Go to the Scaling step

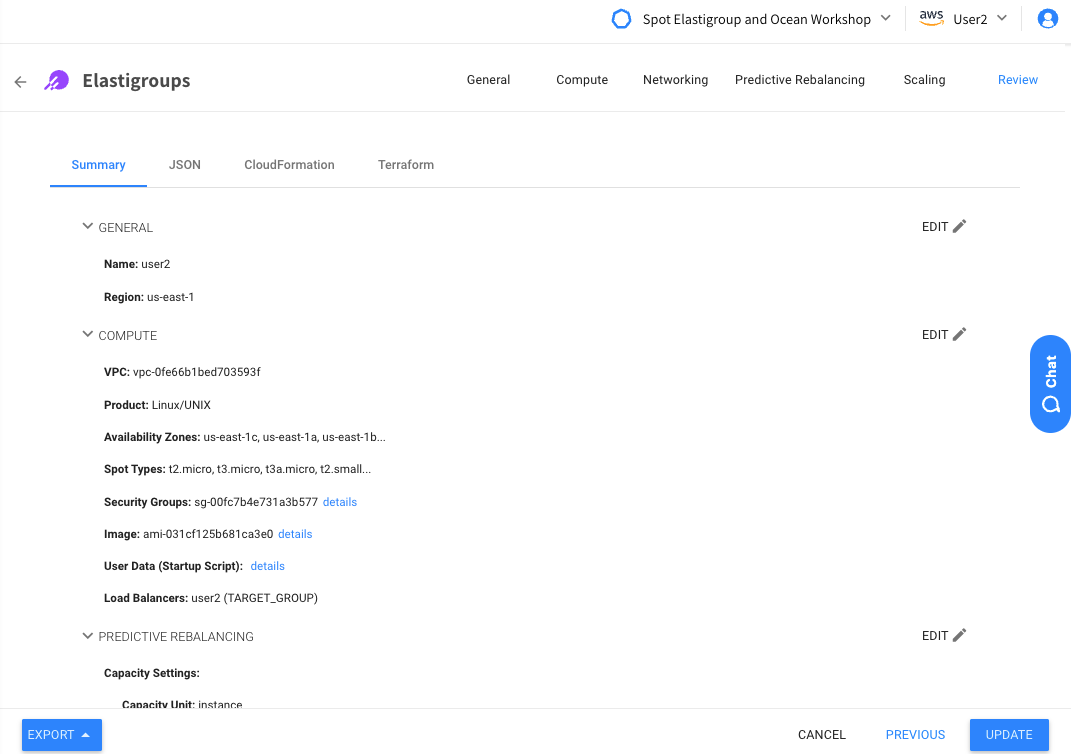coord(924,80)
